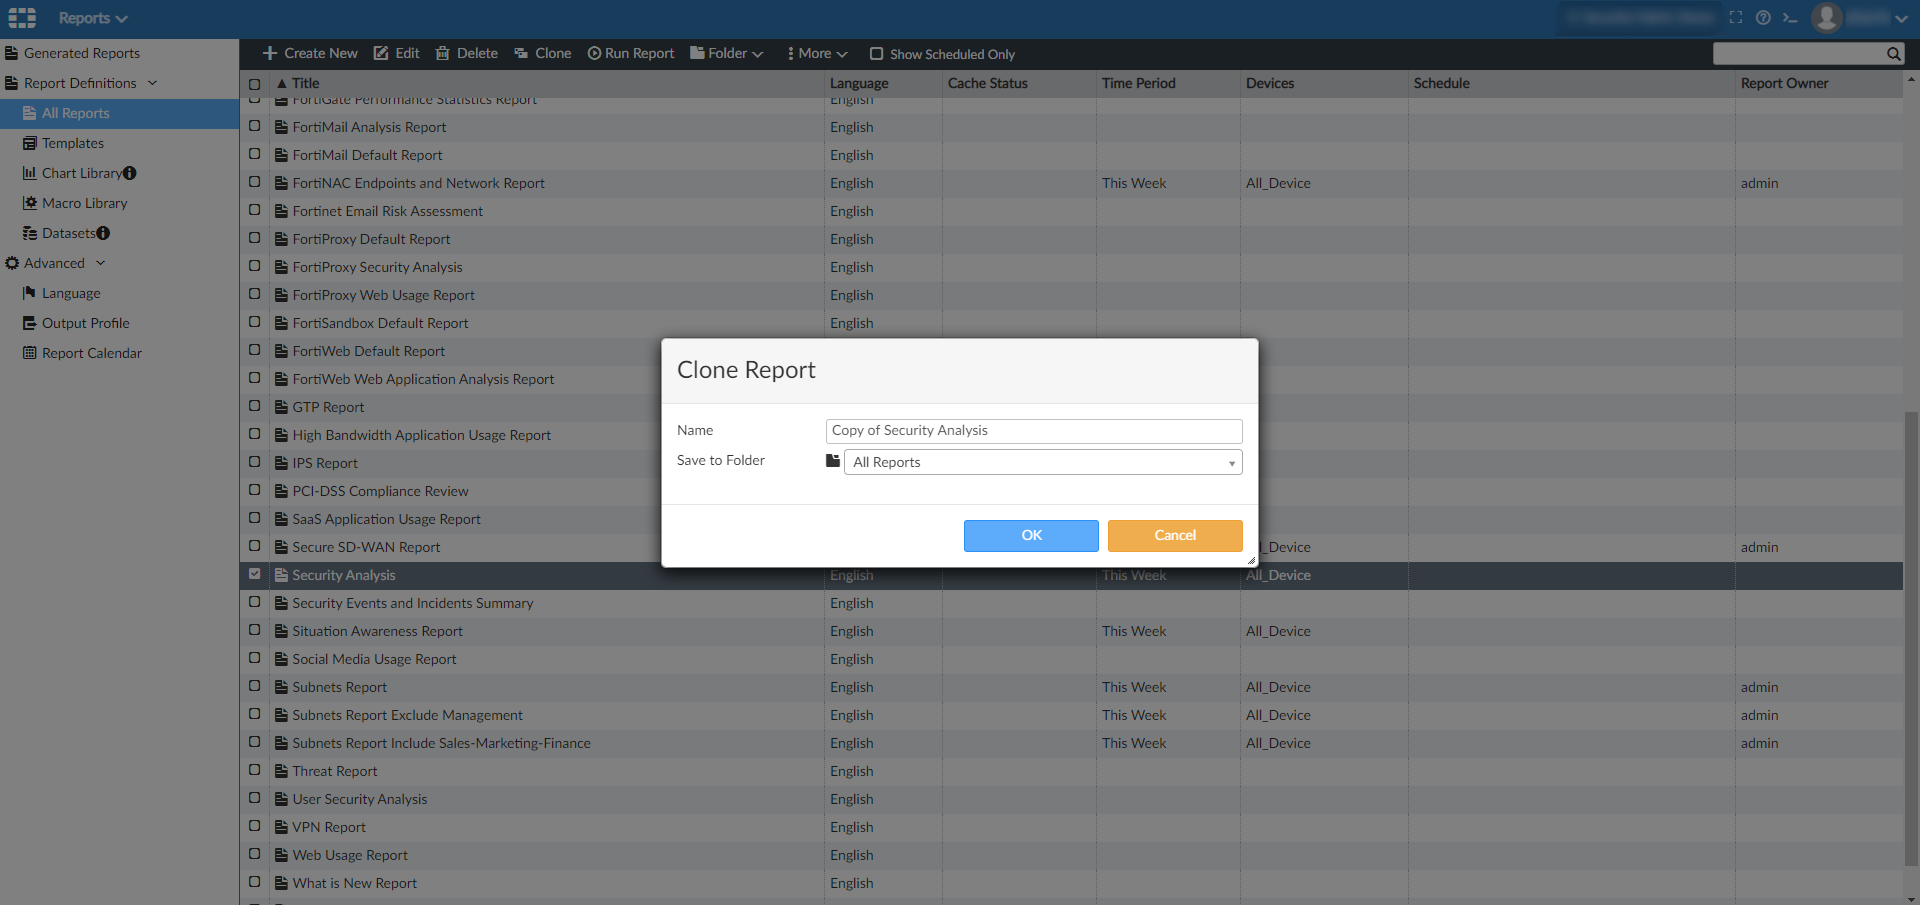Click the search magnifier icon
The width and height of the screenshot is (1920, 905).
(1894, 54)
